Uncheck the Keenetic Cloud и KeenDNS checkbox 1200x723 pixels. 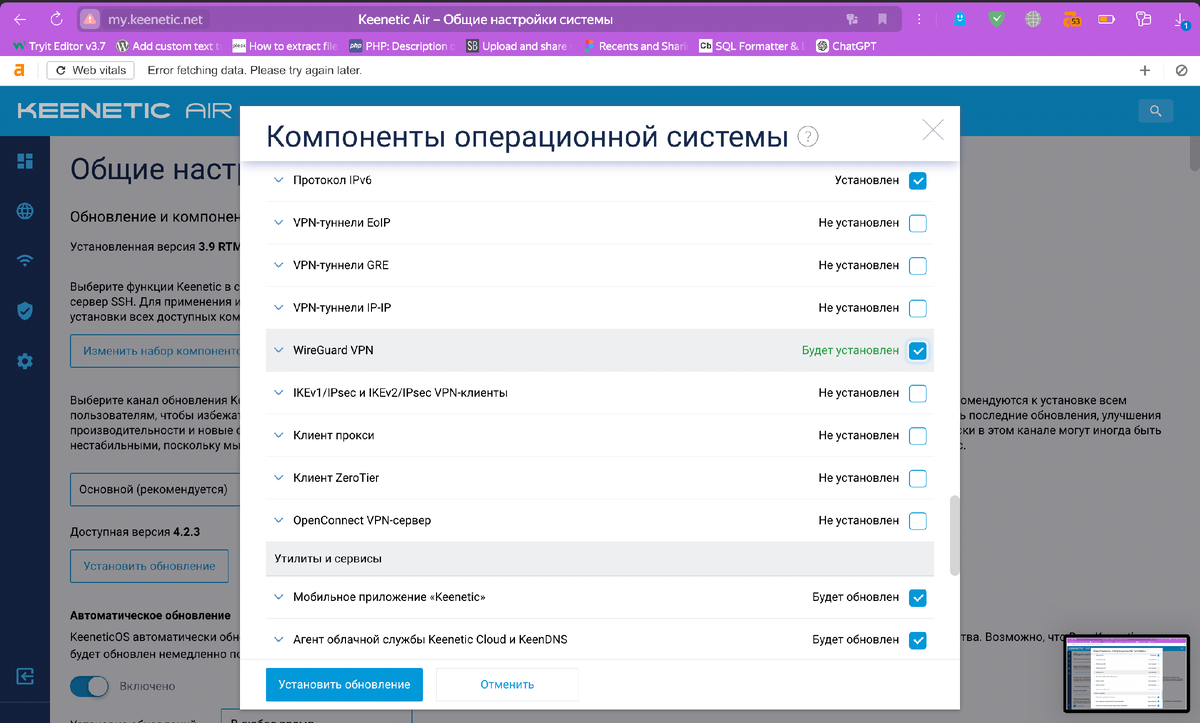tap(918, 640)
